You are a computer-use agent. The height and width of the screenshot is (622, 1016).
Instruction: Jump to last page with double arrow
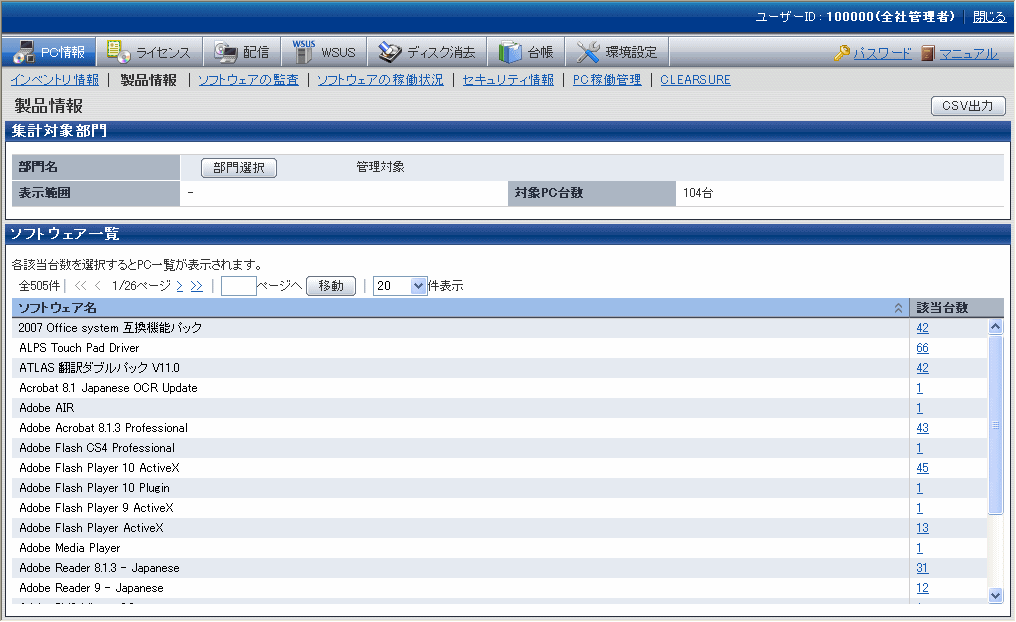[x=196, y=286]
